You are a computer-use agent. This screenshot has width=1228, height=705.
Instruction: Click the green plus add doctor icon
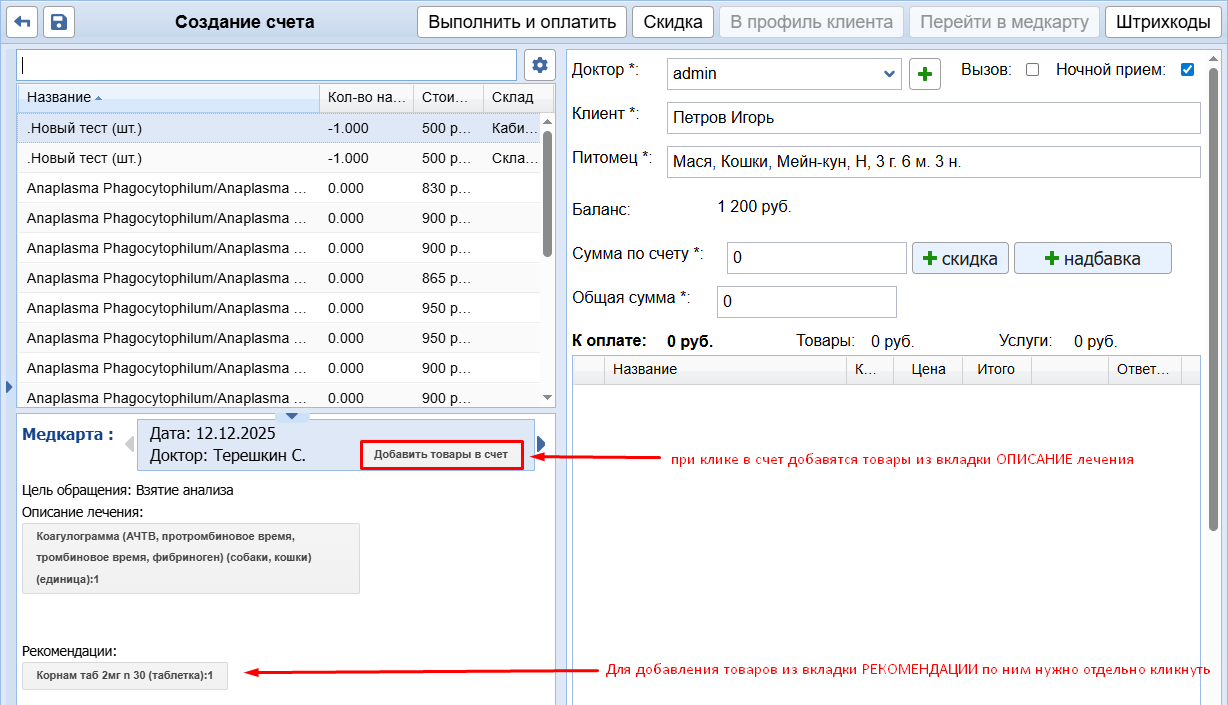tap(925, 74)
